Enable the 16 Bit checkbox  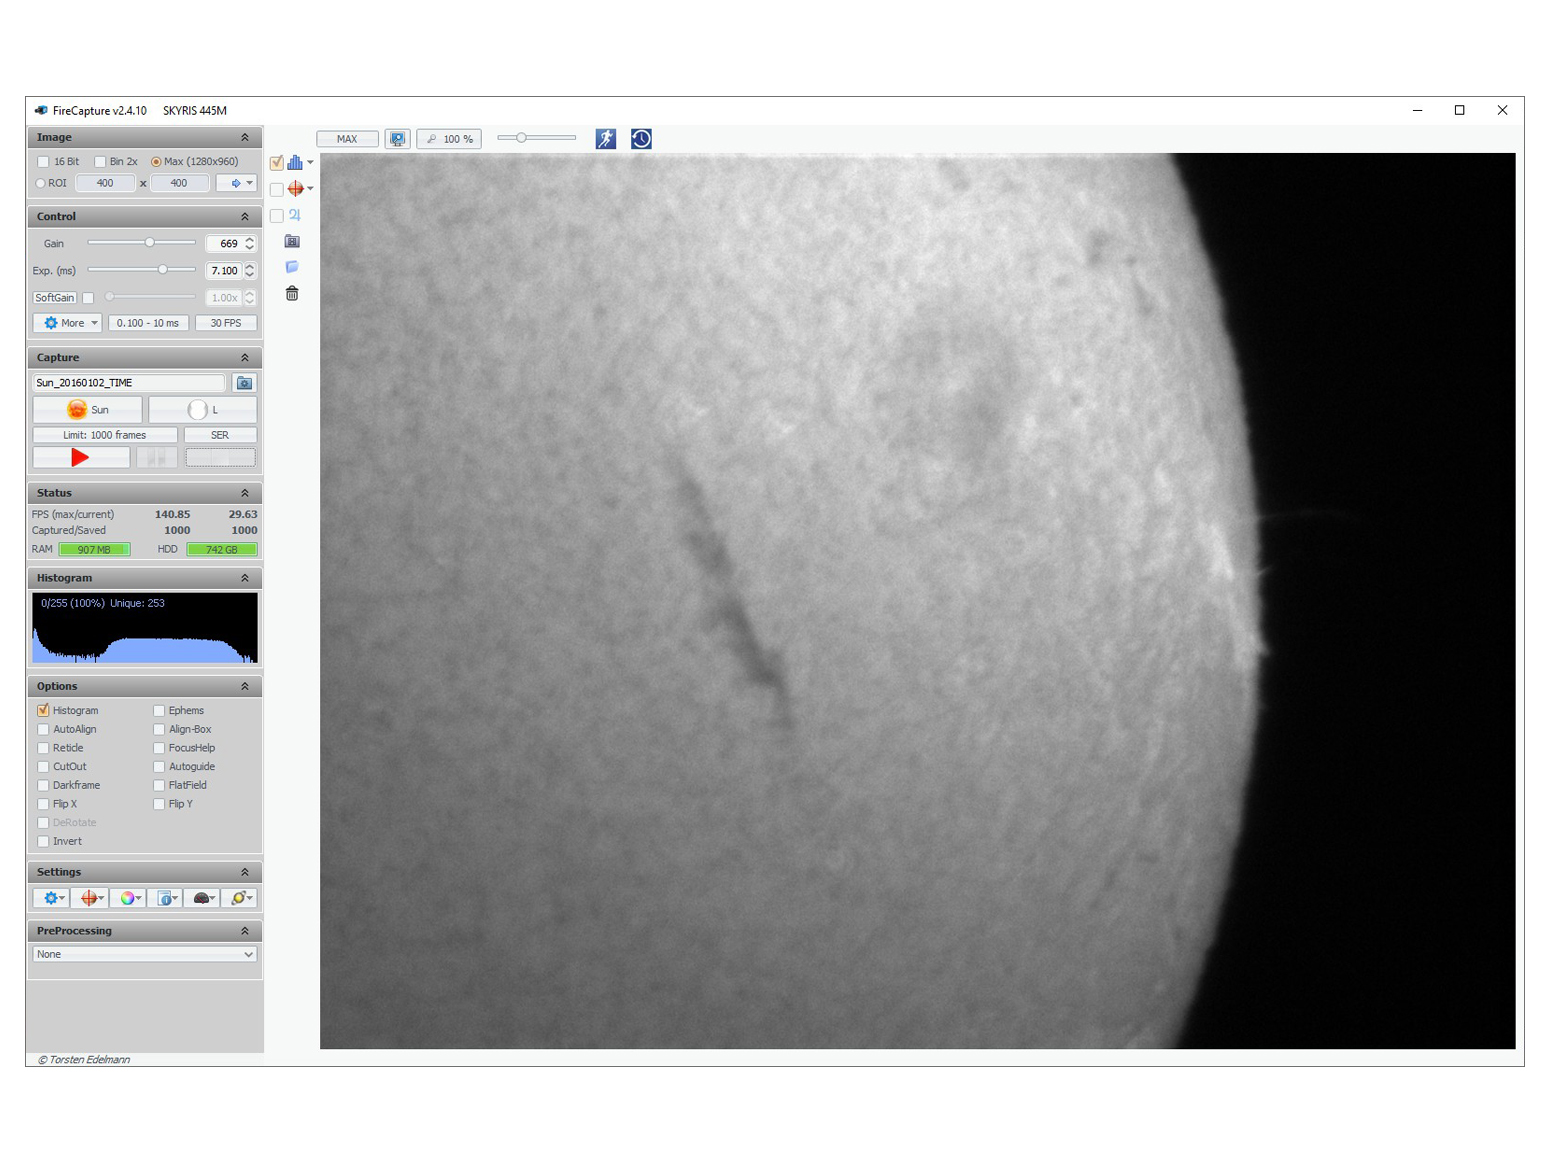[x=43, y=162]
